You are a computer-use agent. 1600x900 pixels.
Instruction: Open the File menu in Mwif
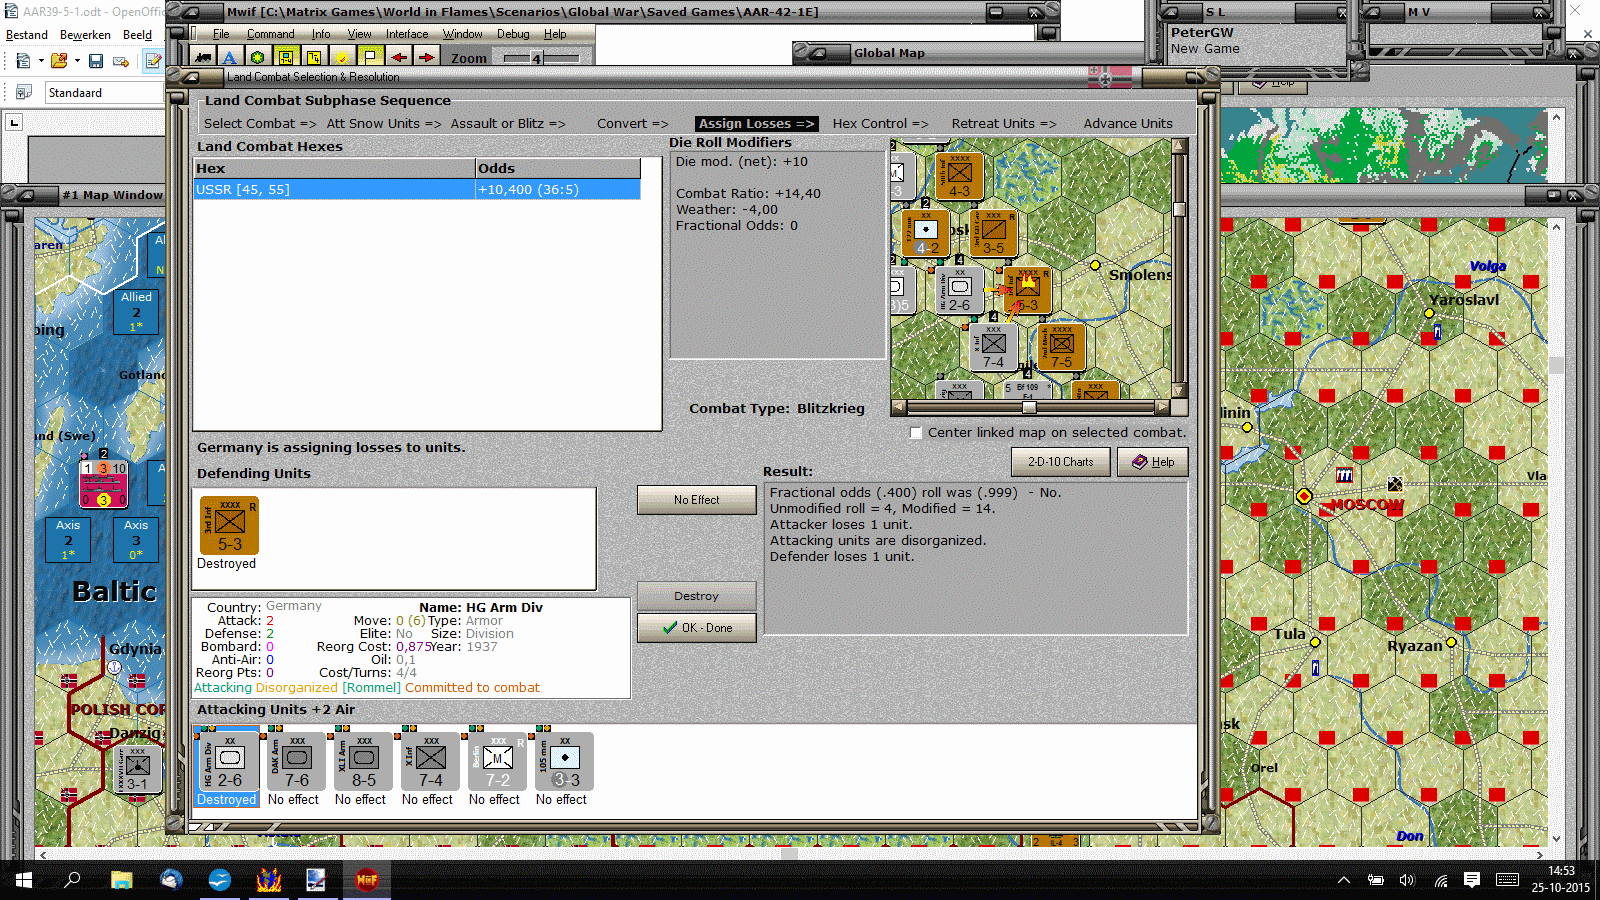point(221,34)
